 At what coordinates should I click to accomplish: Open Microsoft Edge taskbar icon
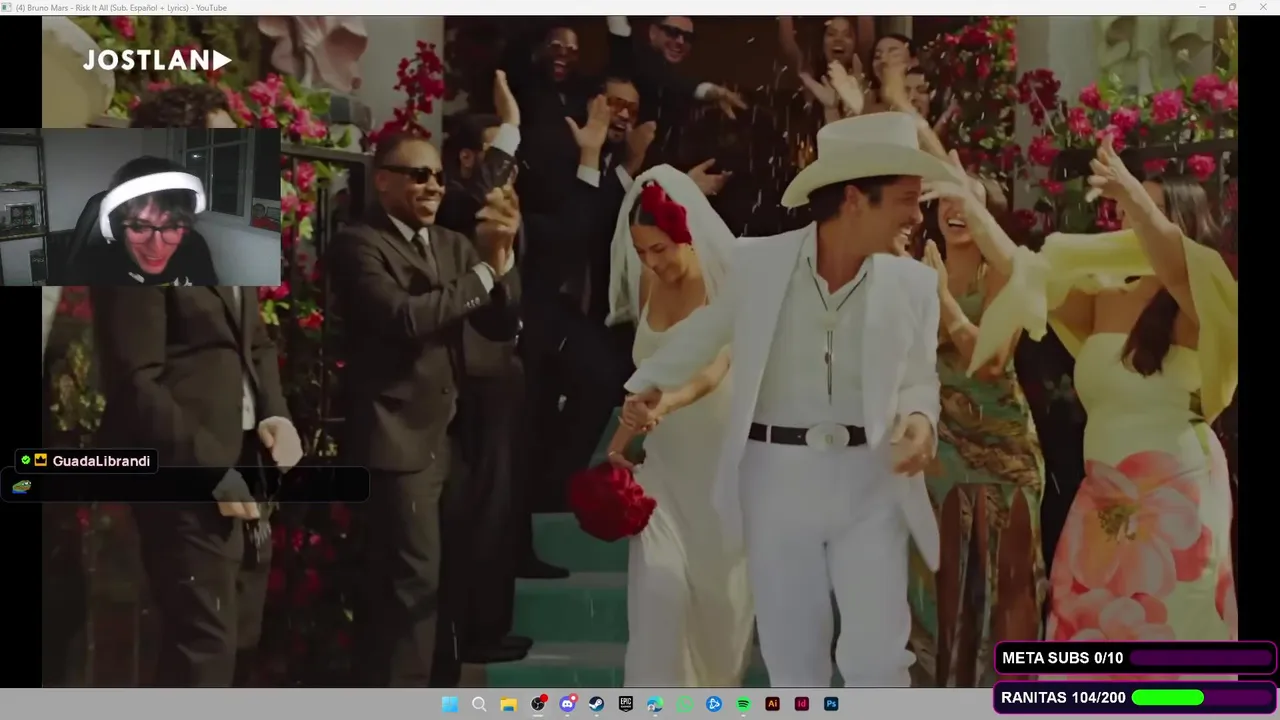tap(655, 704)
